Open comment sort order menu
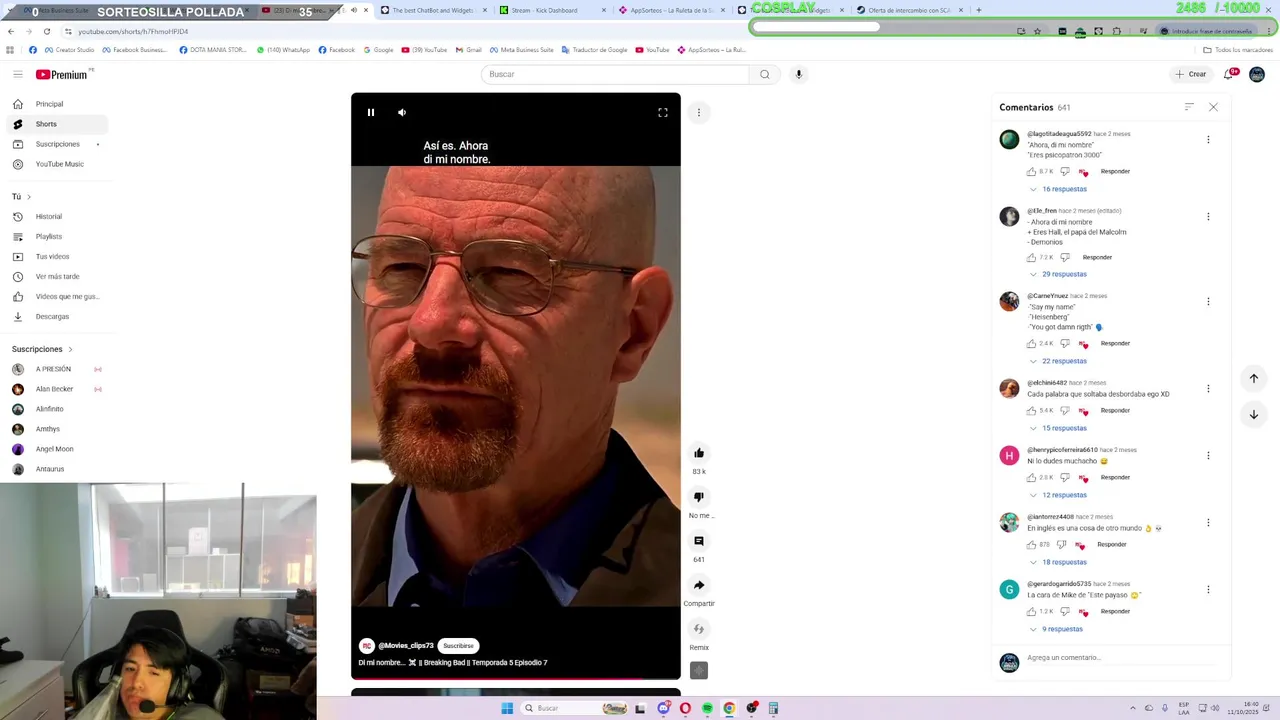 tap(1189, 107)
